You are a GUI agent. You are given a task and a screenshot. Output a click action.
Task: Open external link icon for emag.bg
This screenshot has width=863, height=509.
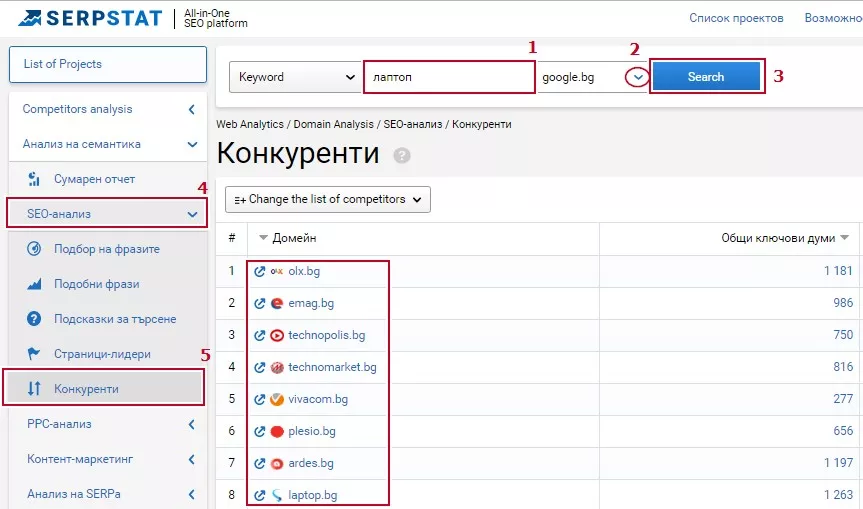[259, 303]
